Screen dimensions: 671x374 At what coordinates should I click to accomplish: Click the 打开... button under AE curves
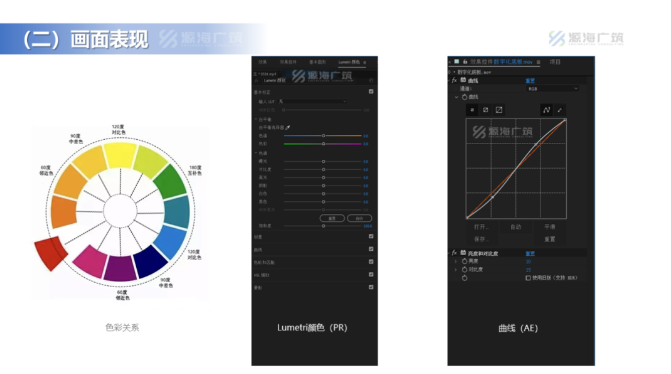point(481,227)
